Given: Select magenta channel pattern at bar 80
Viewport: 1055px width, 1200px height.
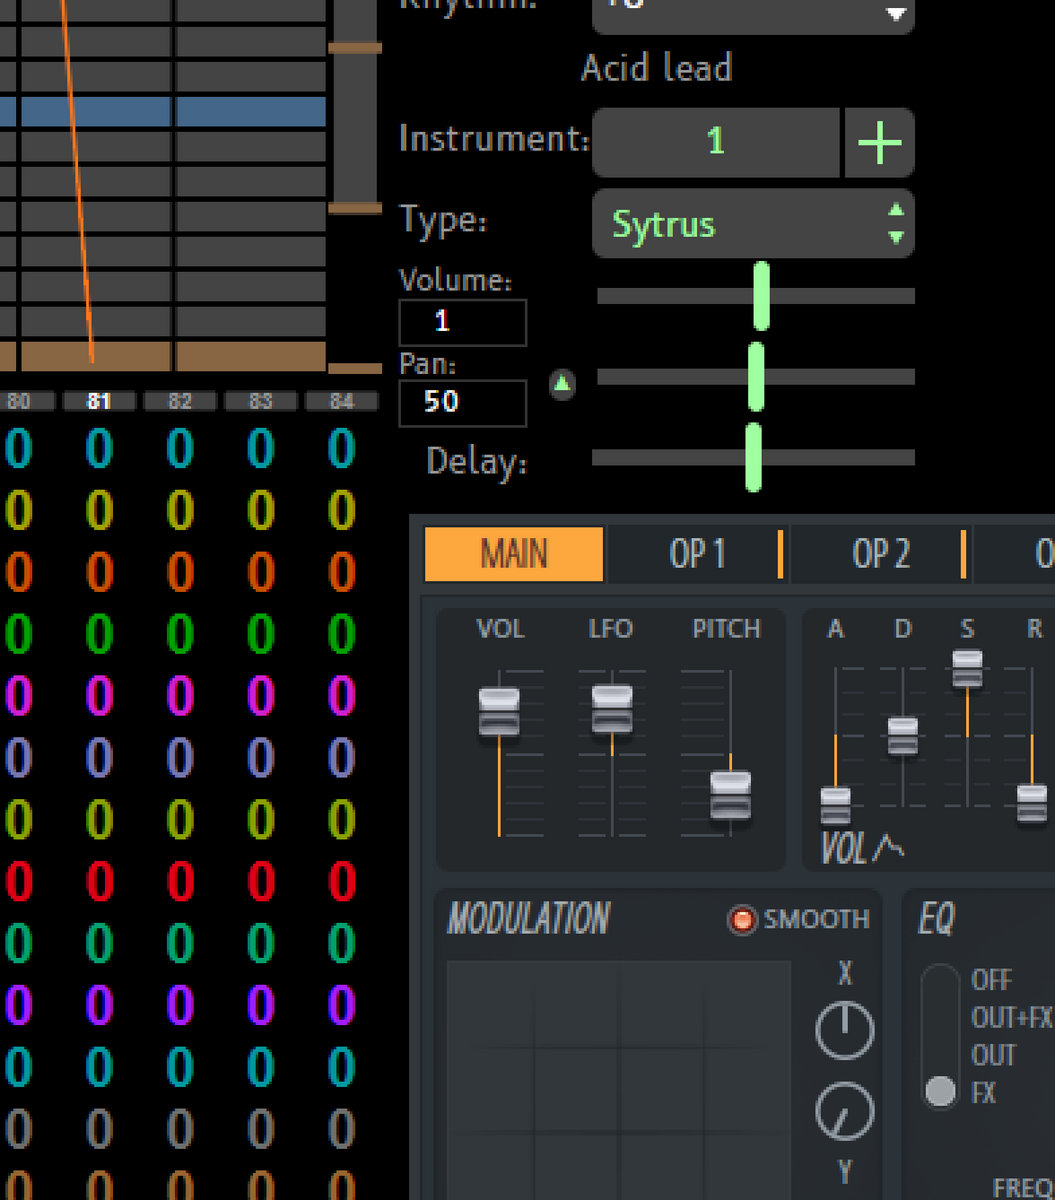Looking at the screenshot, I should click(x=18, y=695).
